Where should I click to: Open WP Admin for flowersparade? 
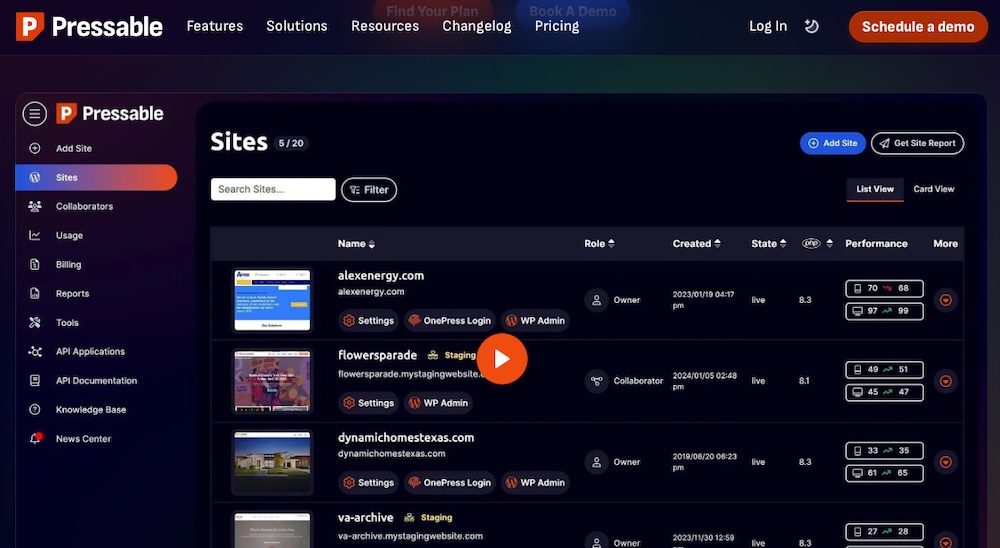(x=439, y=403)
